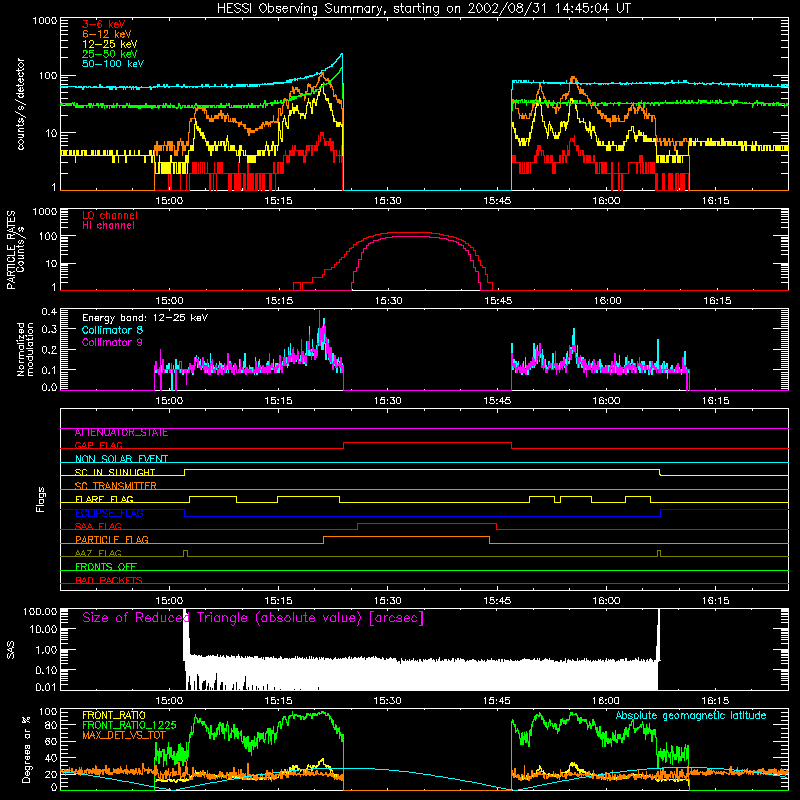Click the HI channel legend label
The image size is (800, 800).
click(109, 226)
